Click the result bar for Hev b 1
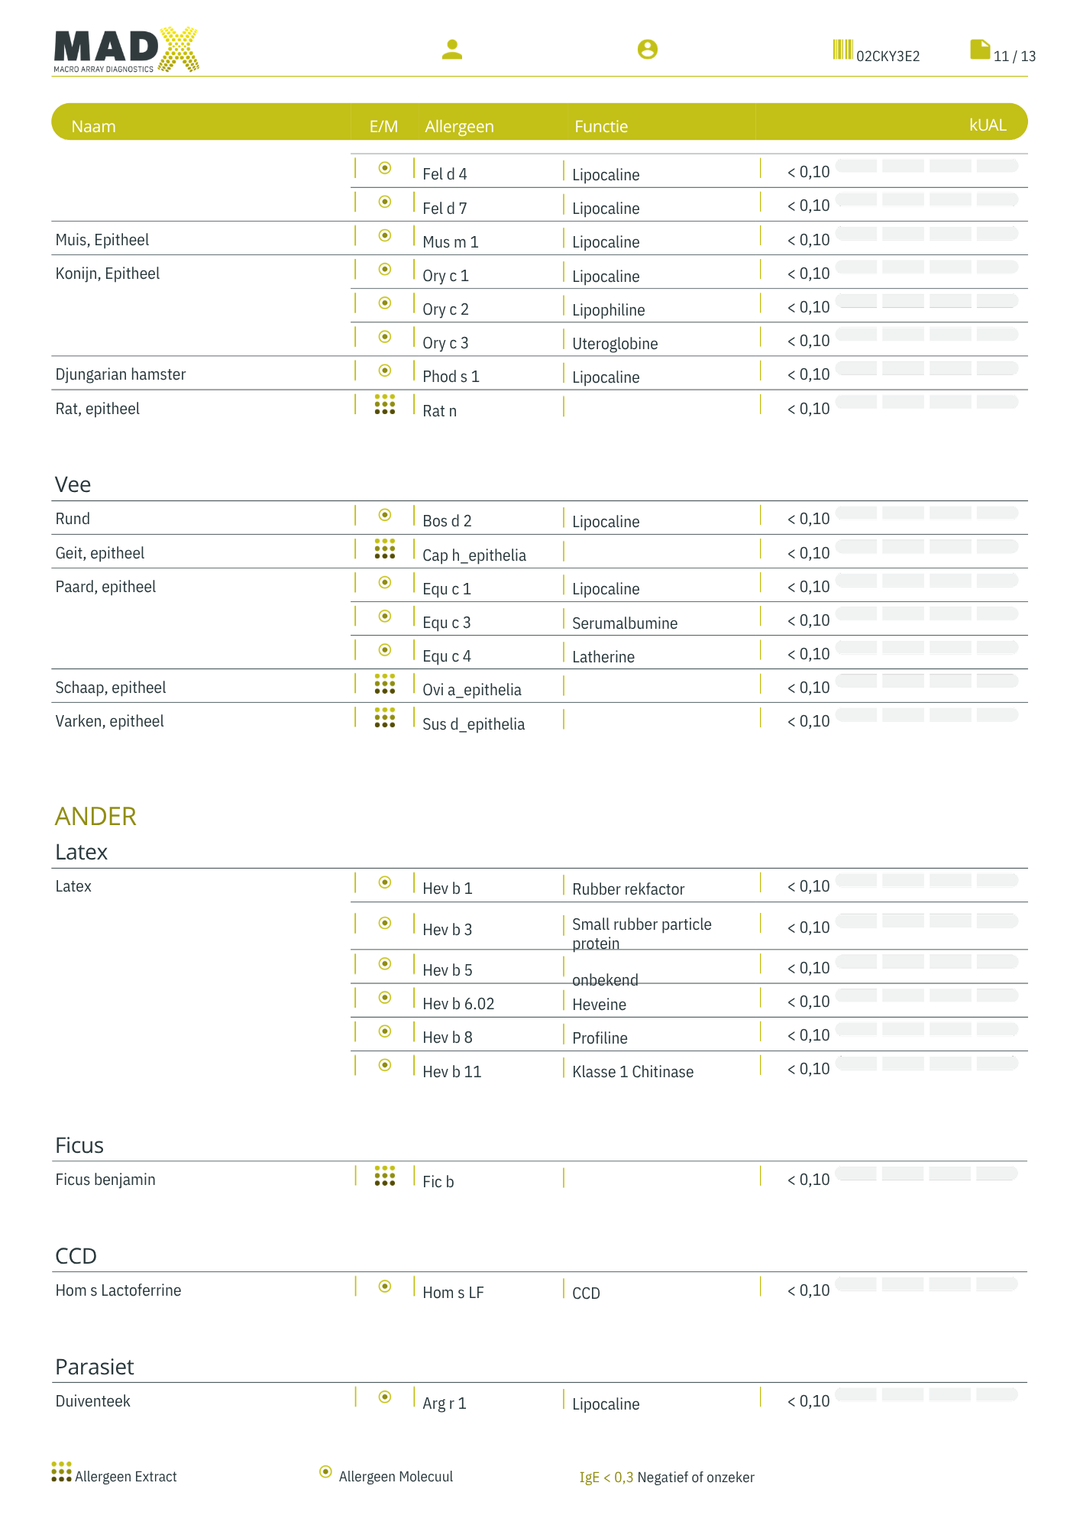 tap(927, 880)
